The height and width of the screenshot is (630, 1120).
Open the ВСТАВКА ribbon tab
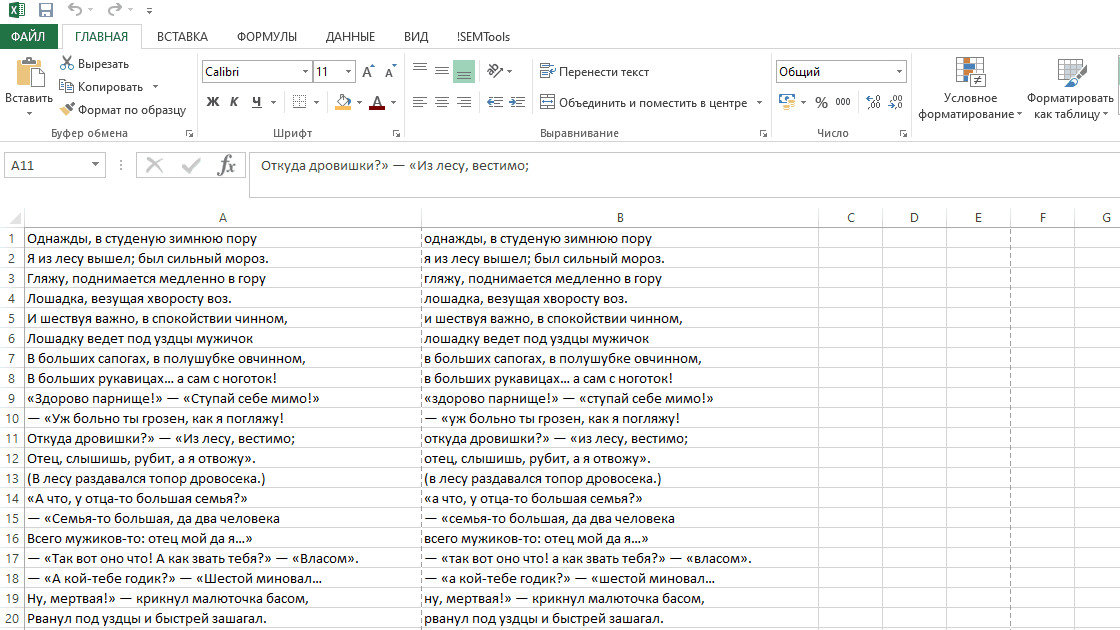point(182,37)
